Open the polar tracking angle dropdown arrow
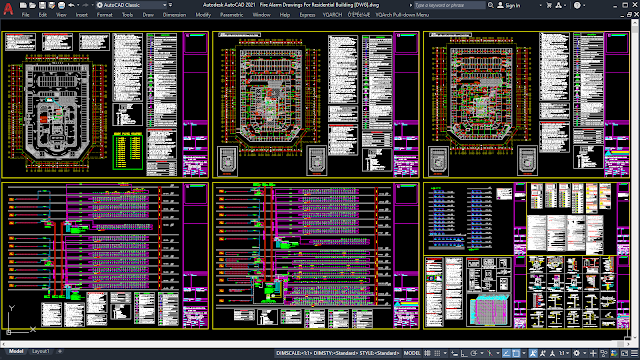 tap(482, 353)
